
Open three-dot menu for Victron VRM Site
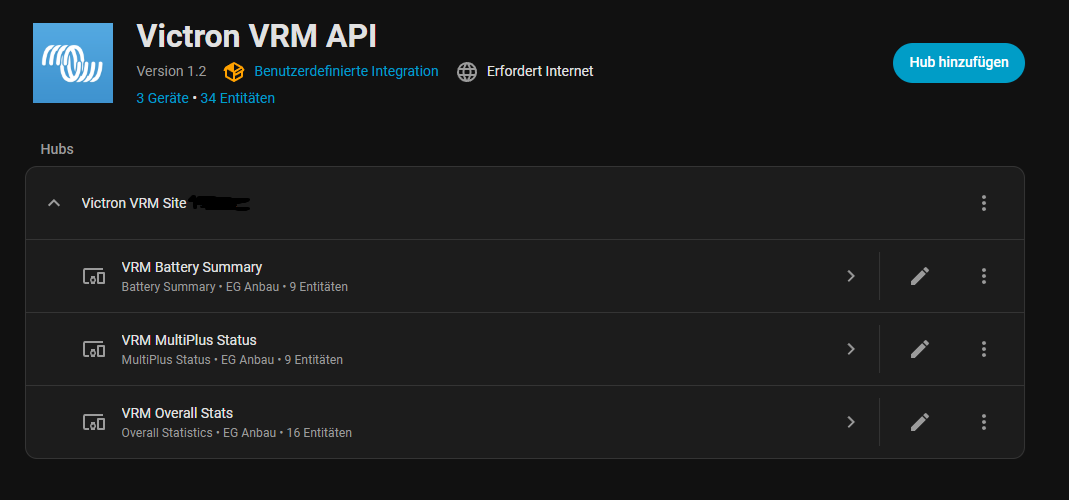984,203
